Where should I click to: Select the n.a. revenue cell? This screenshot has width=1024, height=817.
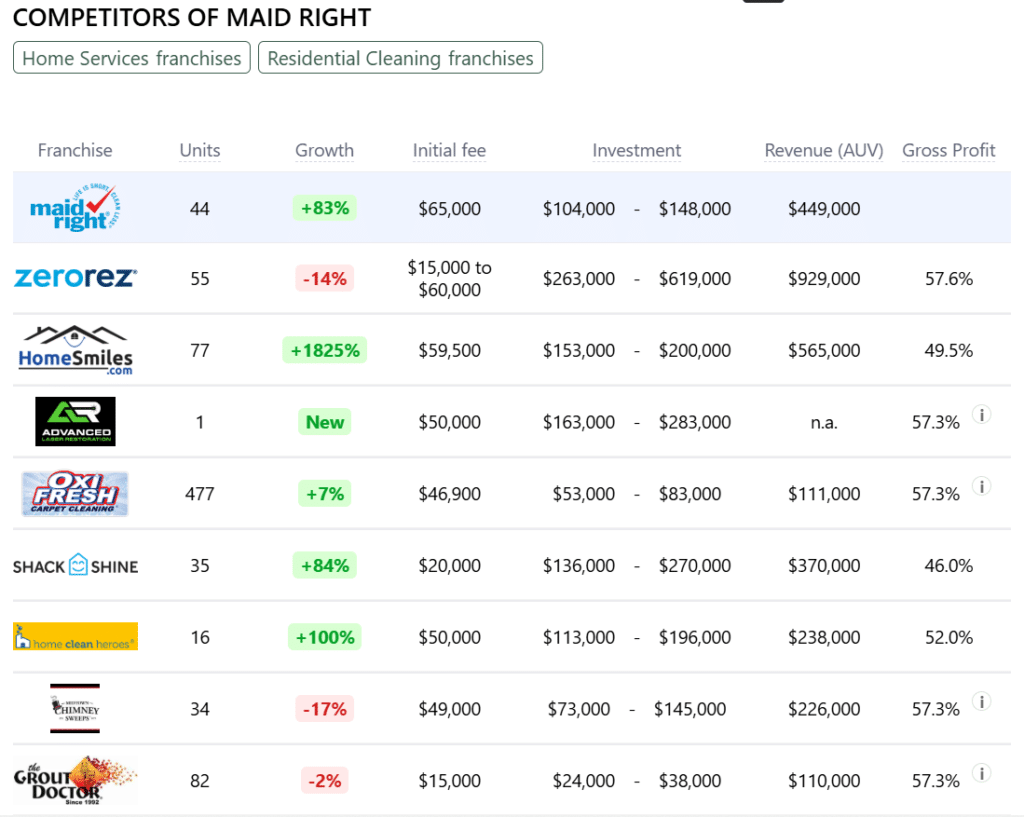pos(824,423)
